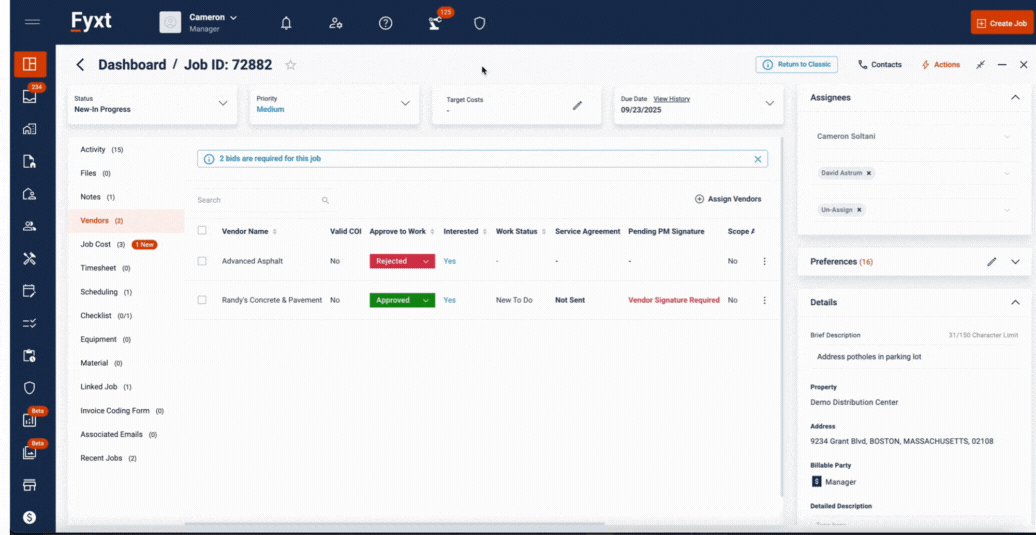Edit Preferences using pencil icon
Screen dimensions: 1036x535
pos(991,262)
